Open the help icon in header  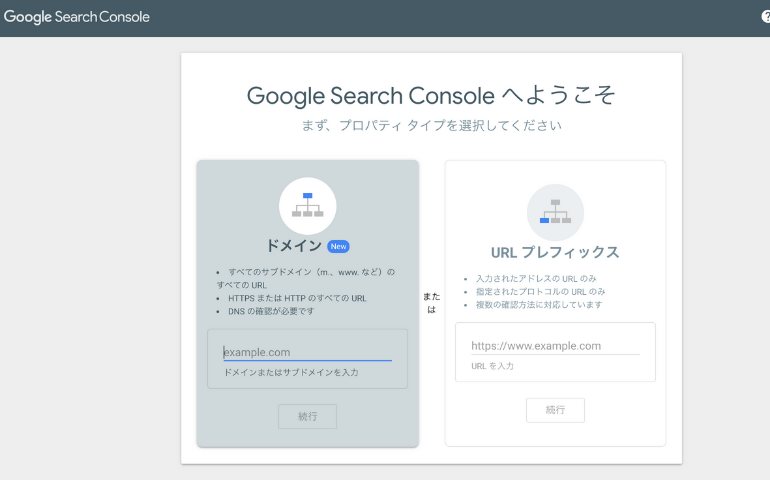point(766,17)
